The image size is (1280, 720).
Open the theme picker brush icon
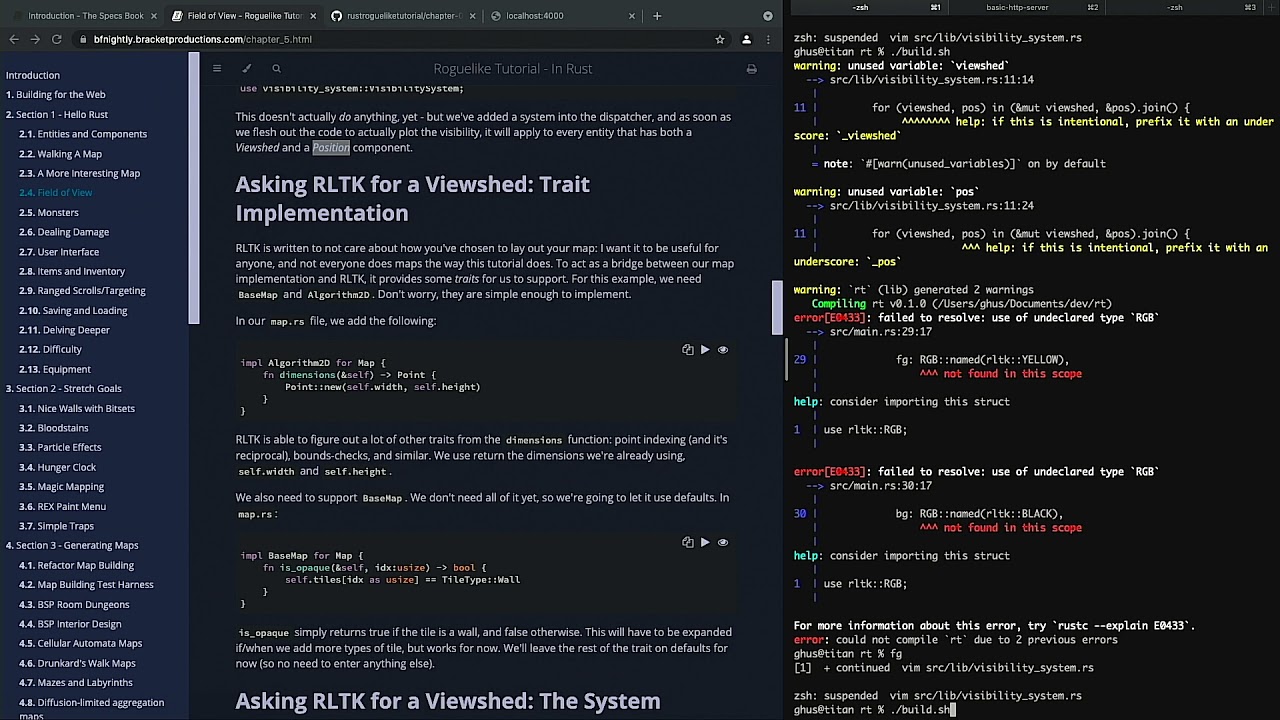coord(247,69)
